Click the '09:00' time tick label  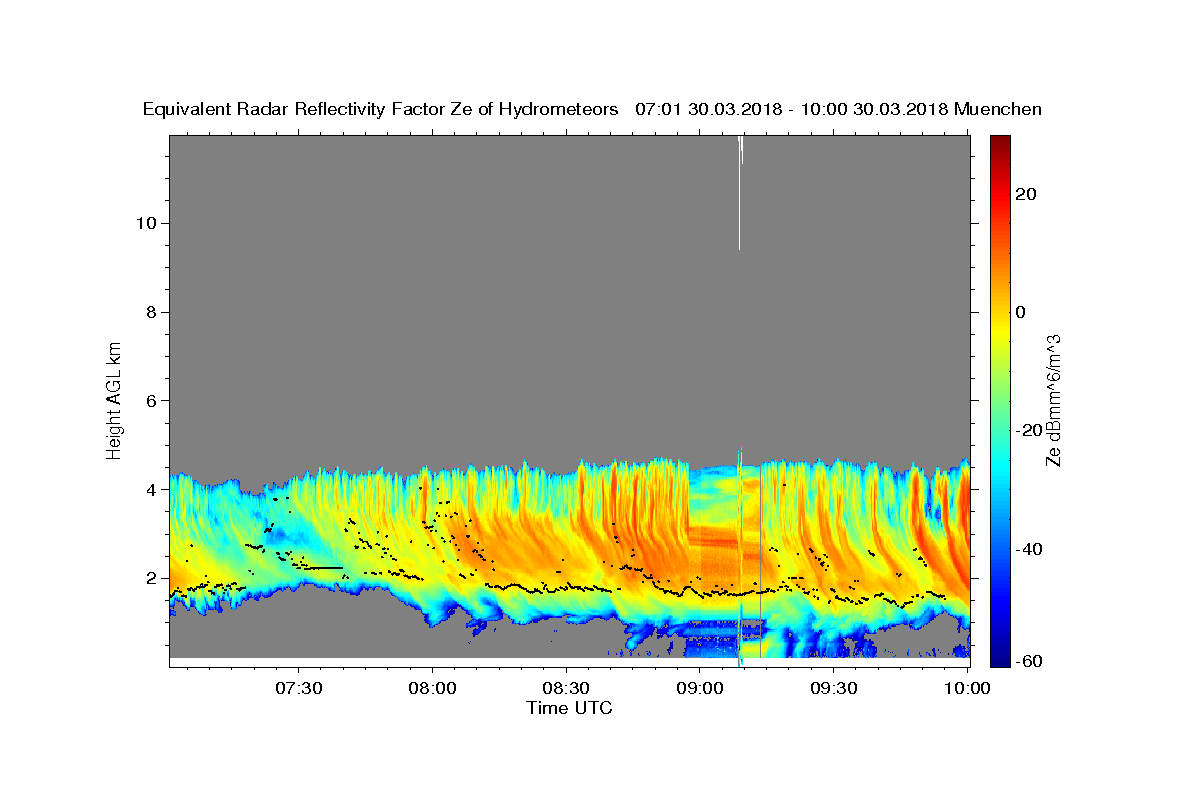[x=700, y=688]
